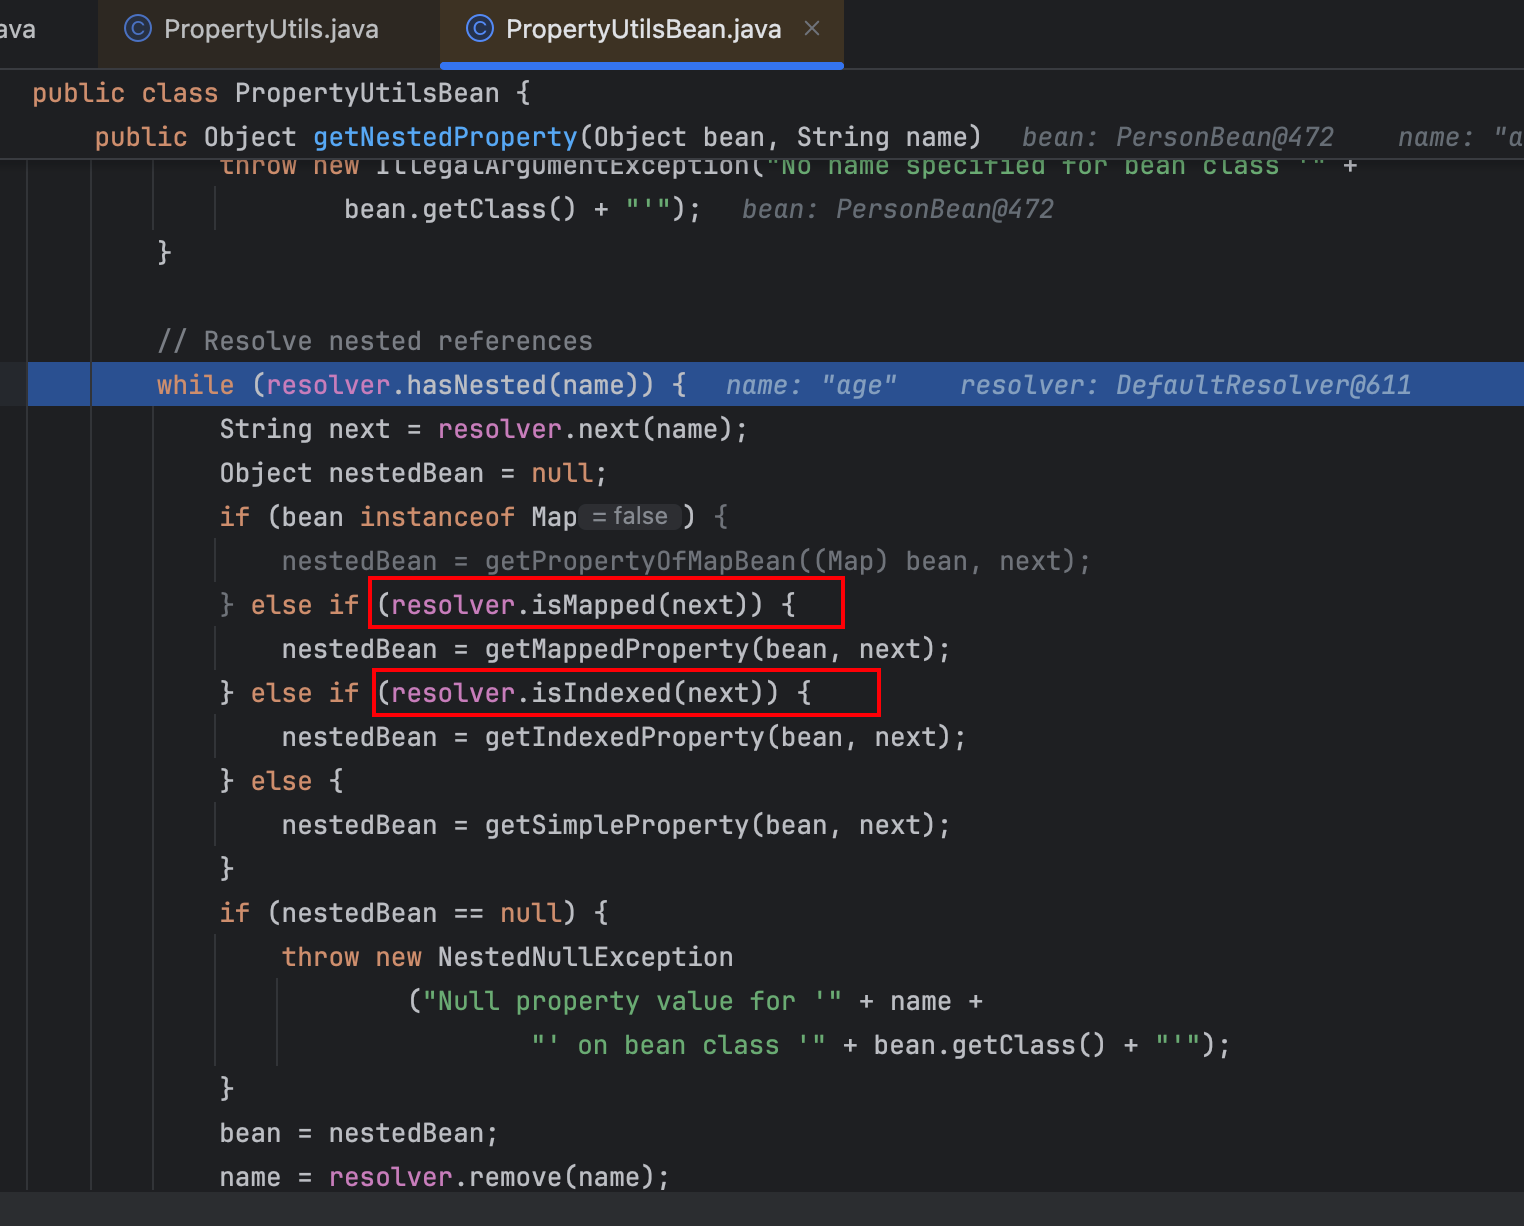Click getNestedProperty method name in sticky header
Viewport: 1524px width, 1226px height.
coord(445,137)
